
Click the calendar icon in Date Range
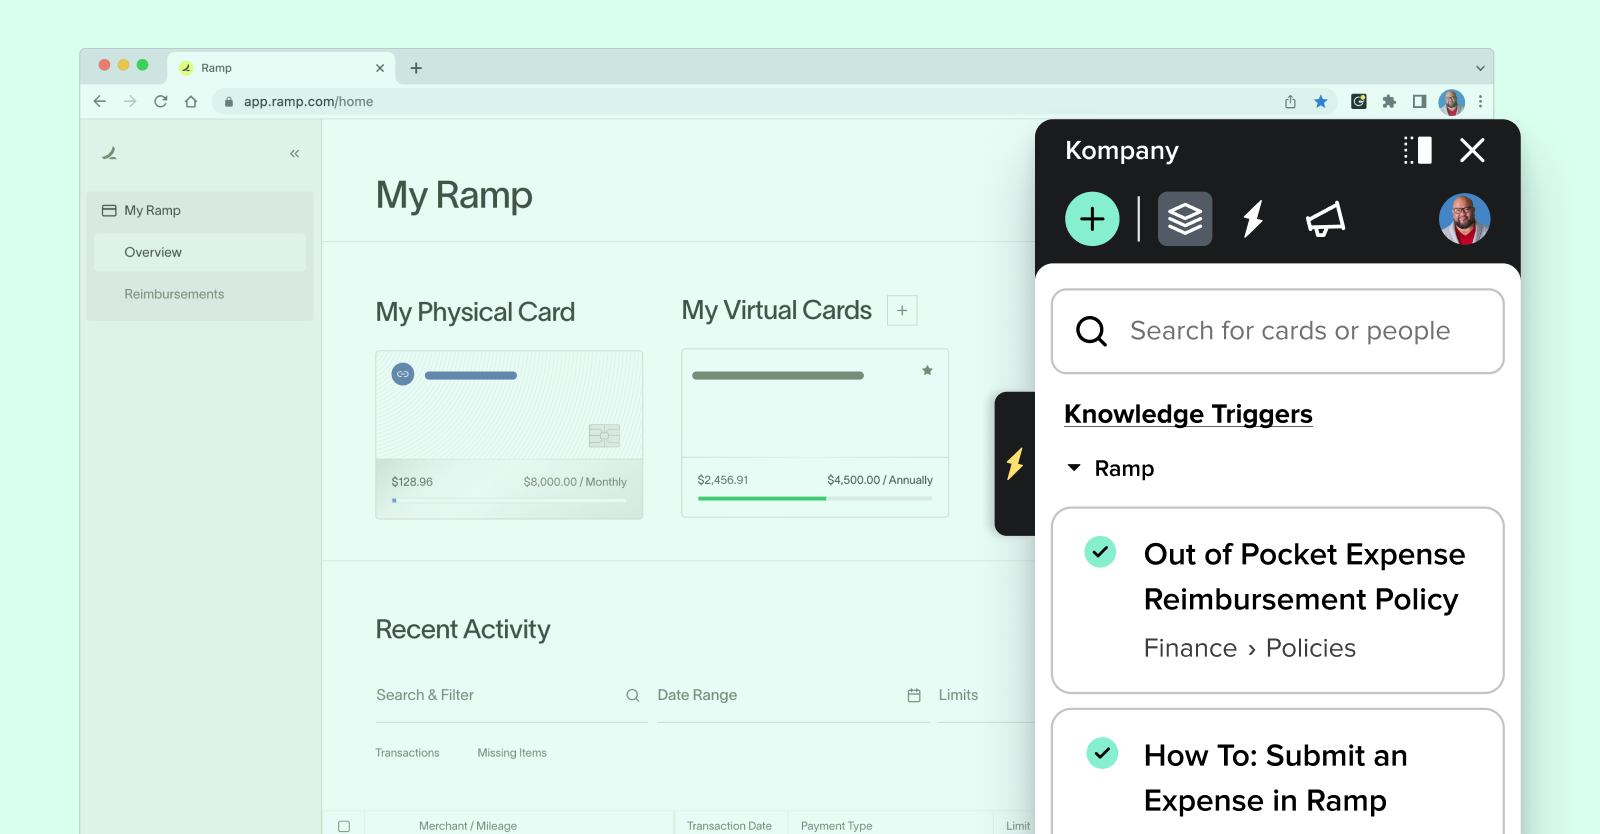pyautogui.click(x=914, y=695)
